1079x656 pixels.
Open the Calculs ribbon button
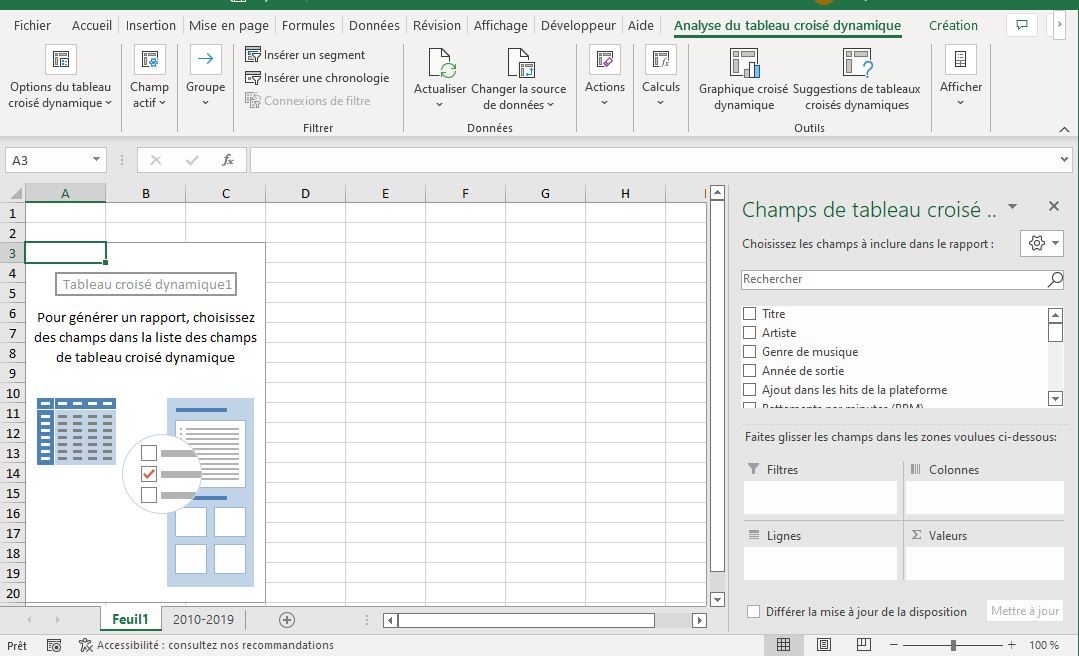661,77
